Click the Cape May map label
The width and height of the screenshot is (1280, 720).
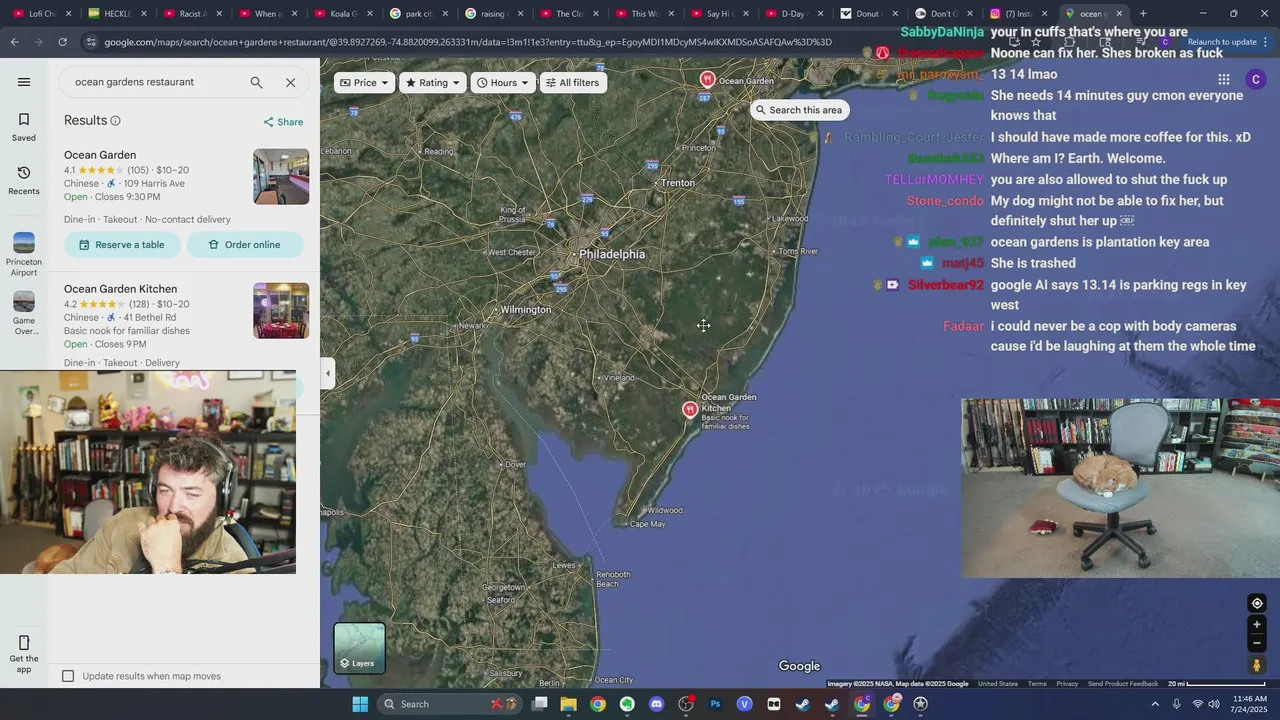[646, 524]
